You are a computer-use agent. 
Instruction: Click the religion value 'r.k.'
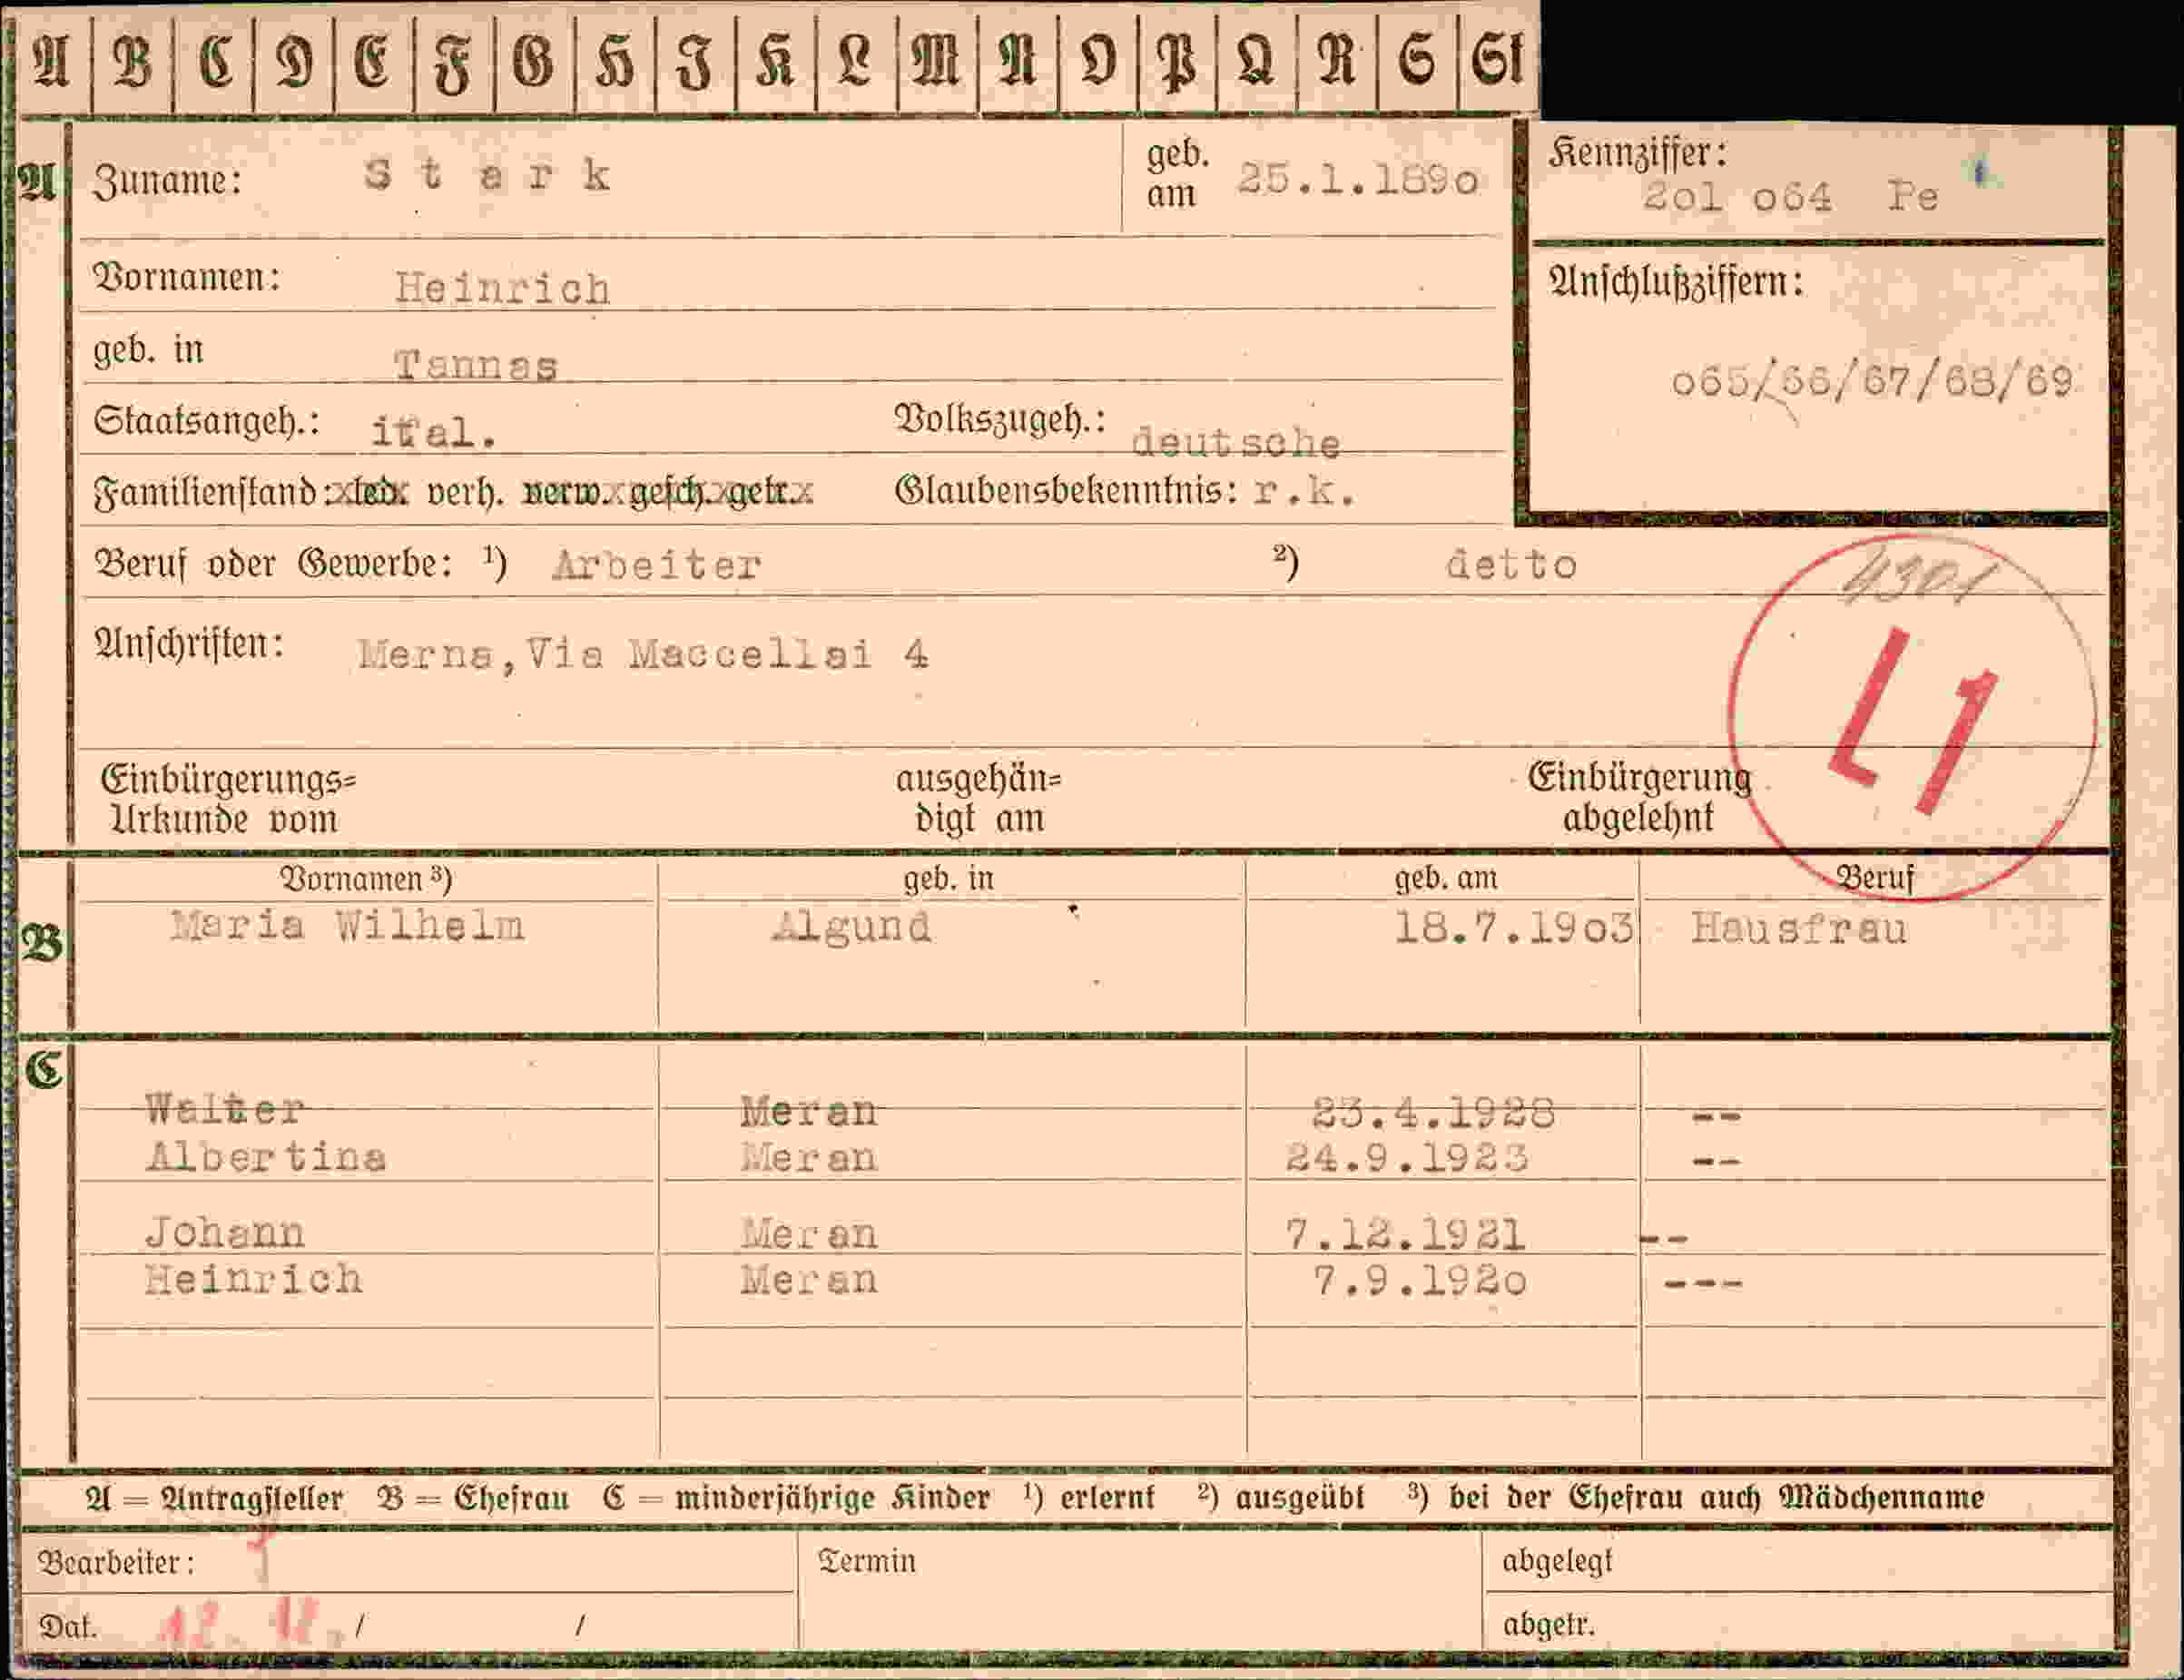point(1305,491)
